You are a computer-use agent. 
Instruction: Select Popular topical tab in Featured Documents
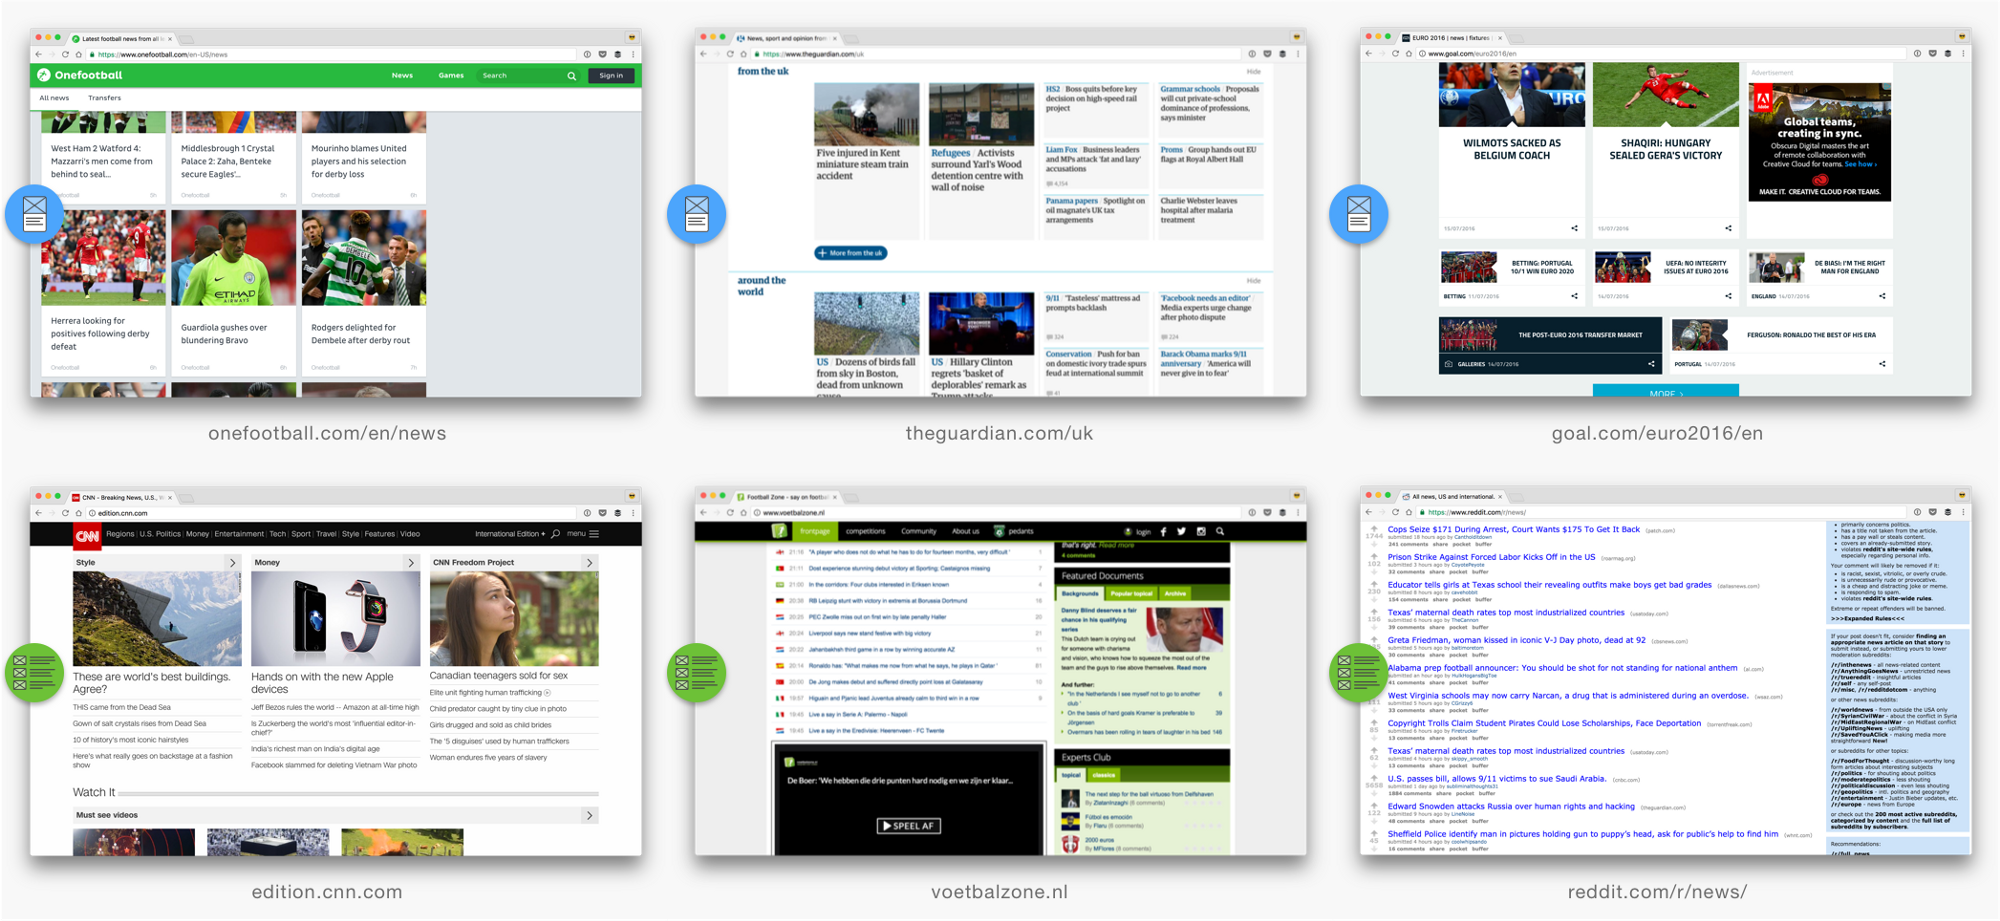point(1131,593)
